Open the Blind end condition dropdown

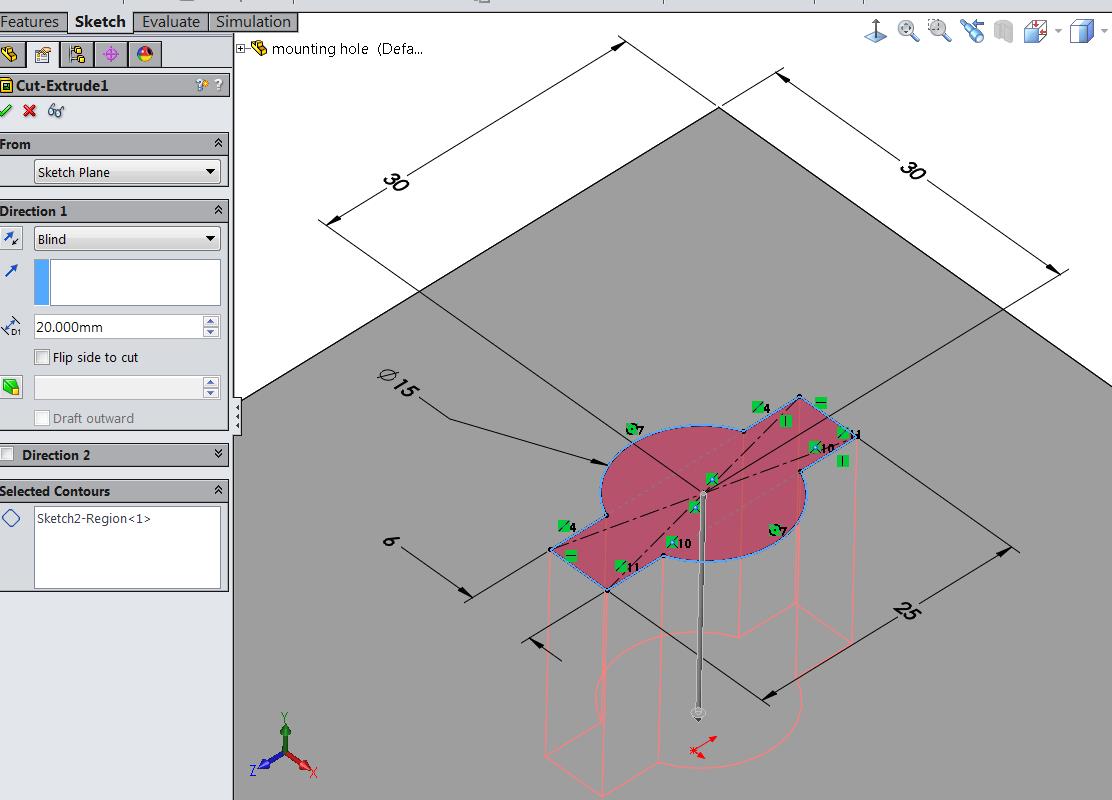tap(210, 238)
